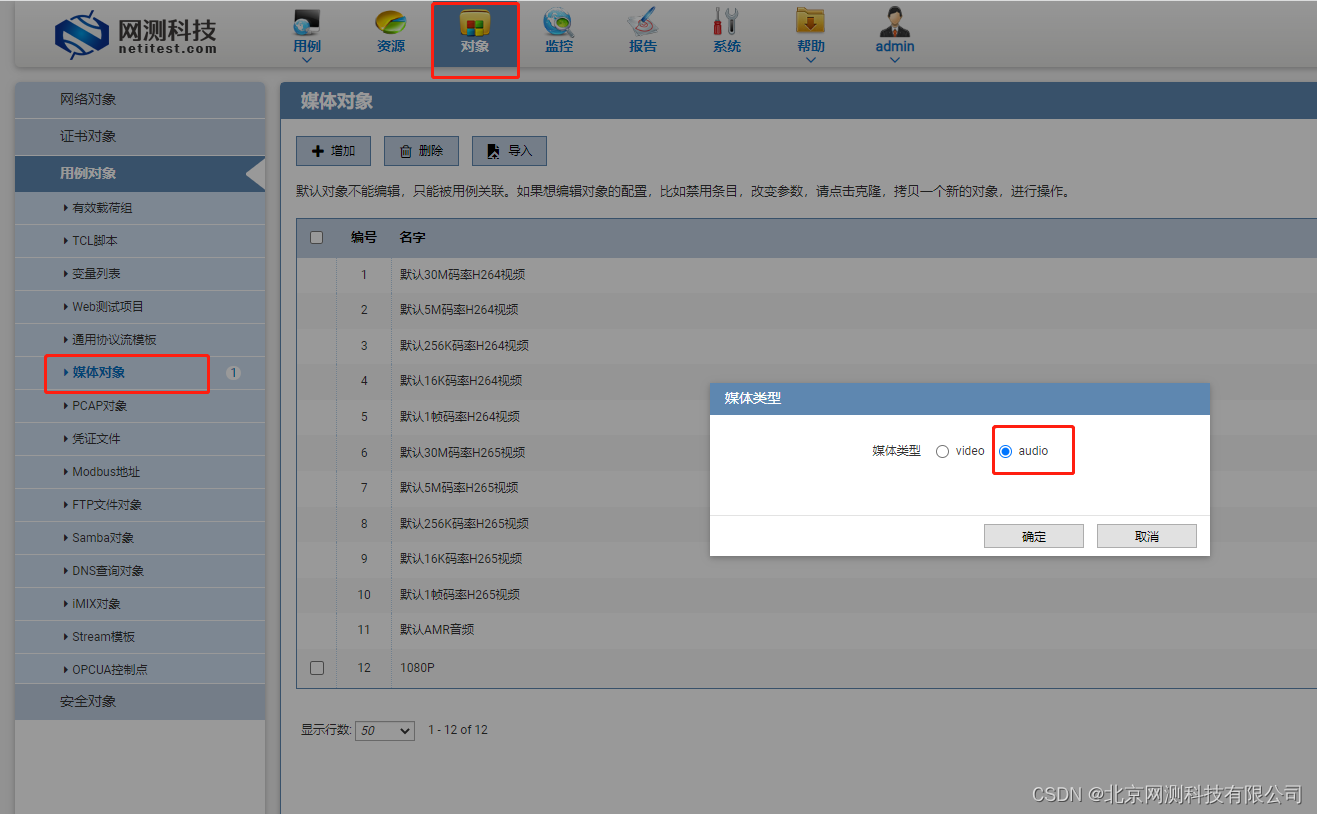
Task: Toggle the select-all checkbox in table header
Action: click(x=317, y=237)
